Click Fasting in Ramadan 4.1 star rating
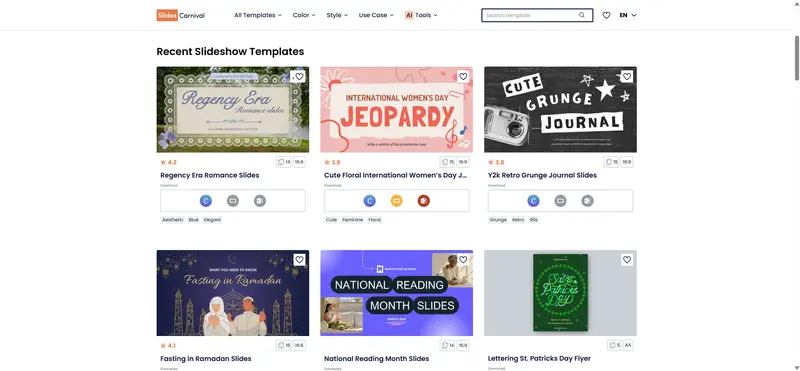Viewport: 800px width, 371px height. click(x=168, y=345)
